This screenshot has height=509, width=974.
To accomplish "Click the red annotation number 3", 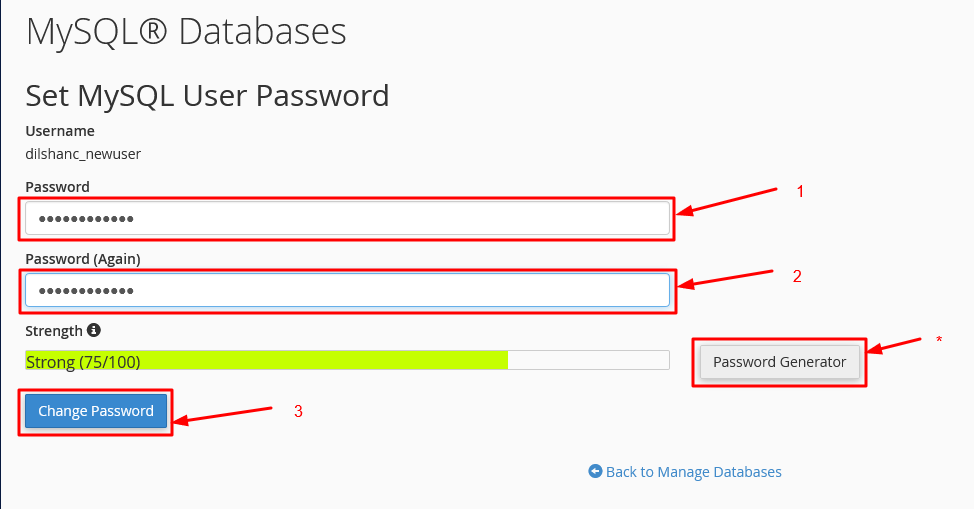I will 298,411.
